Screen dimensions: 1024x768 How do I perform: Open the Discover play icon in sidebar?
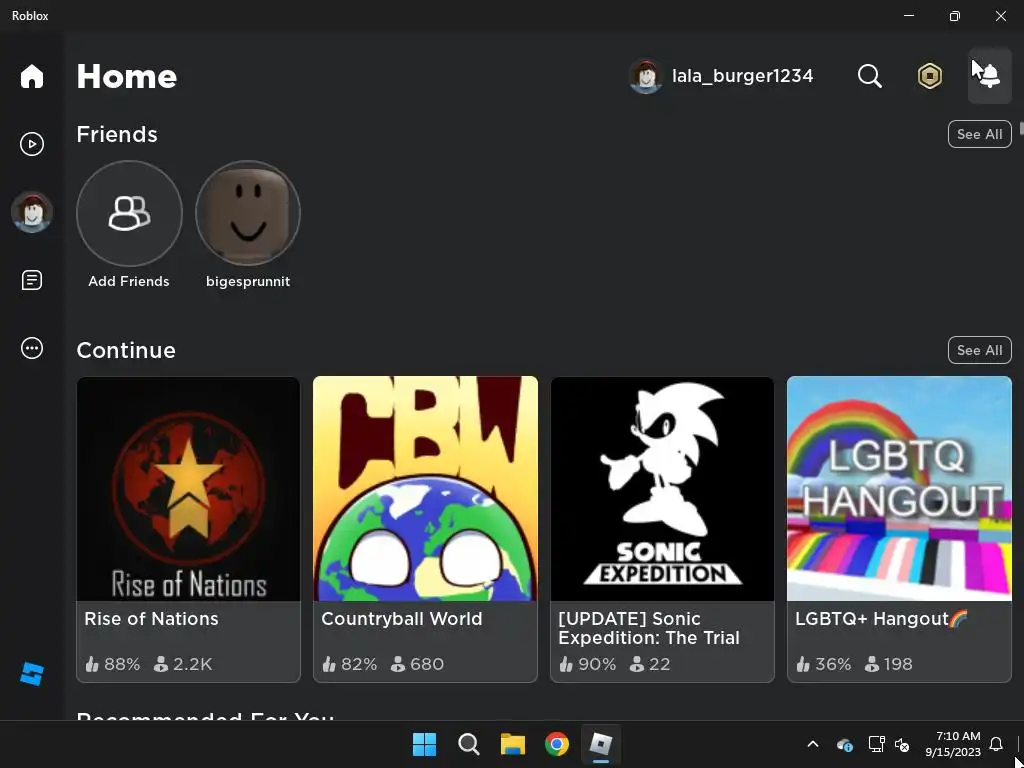31,144
